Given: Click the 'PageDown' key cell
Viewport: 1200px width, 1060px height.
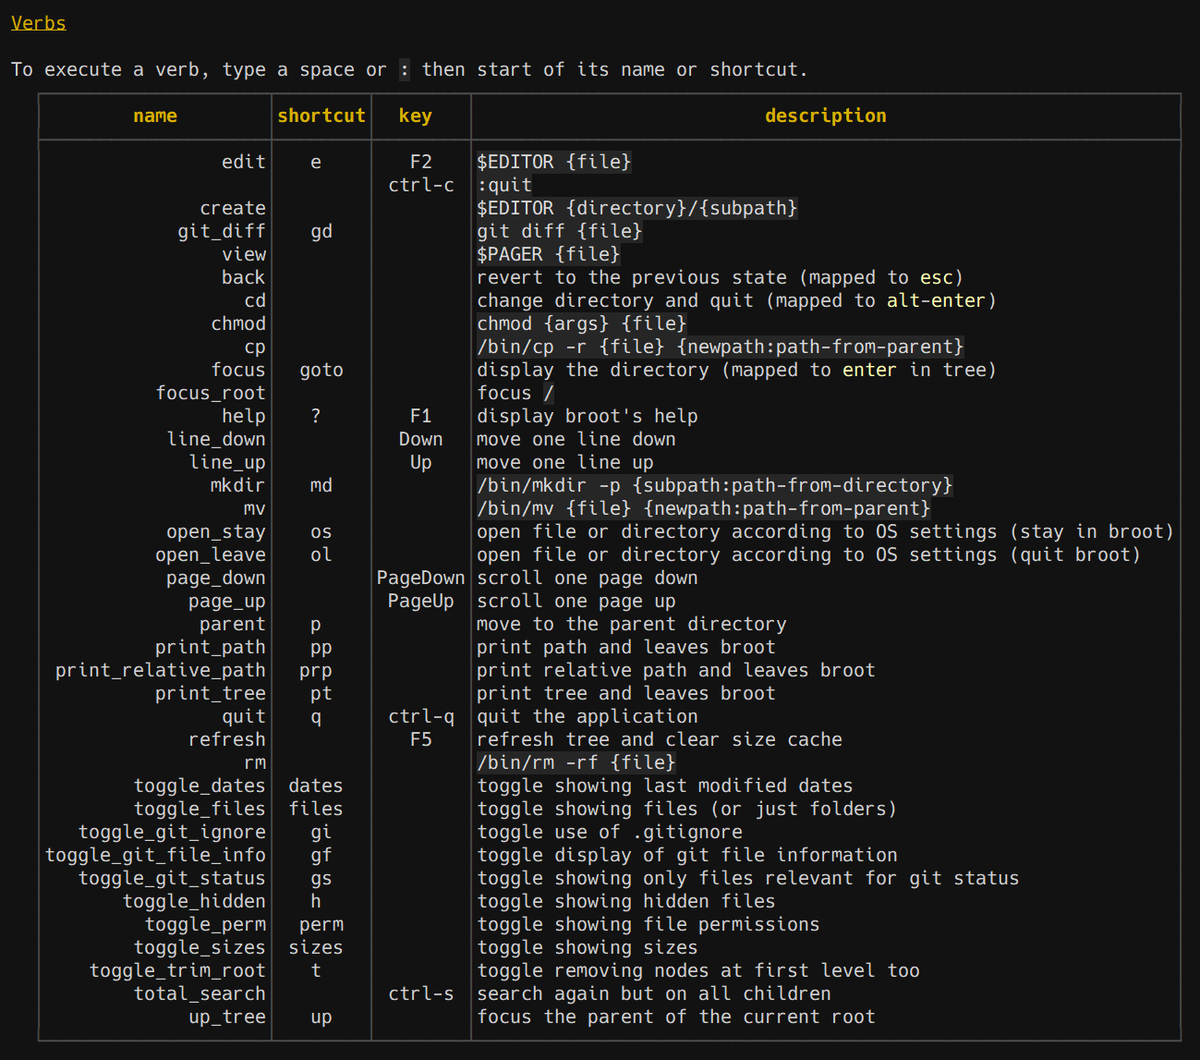Looking at the screenshot, I should point(421,578).
